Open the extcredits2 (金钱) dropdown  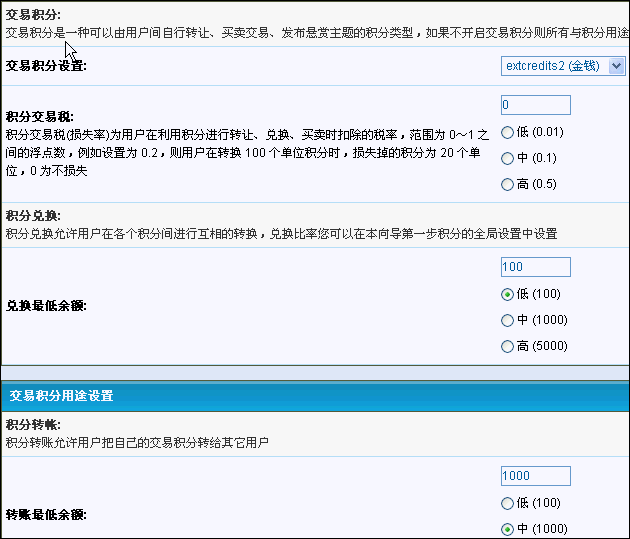pyautogui.click(x=562, y=66)
